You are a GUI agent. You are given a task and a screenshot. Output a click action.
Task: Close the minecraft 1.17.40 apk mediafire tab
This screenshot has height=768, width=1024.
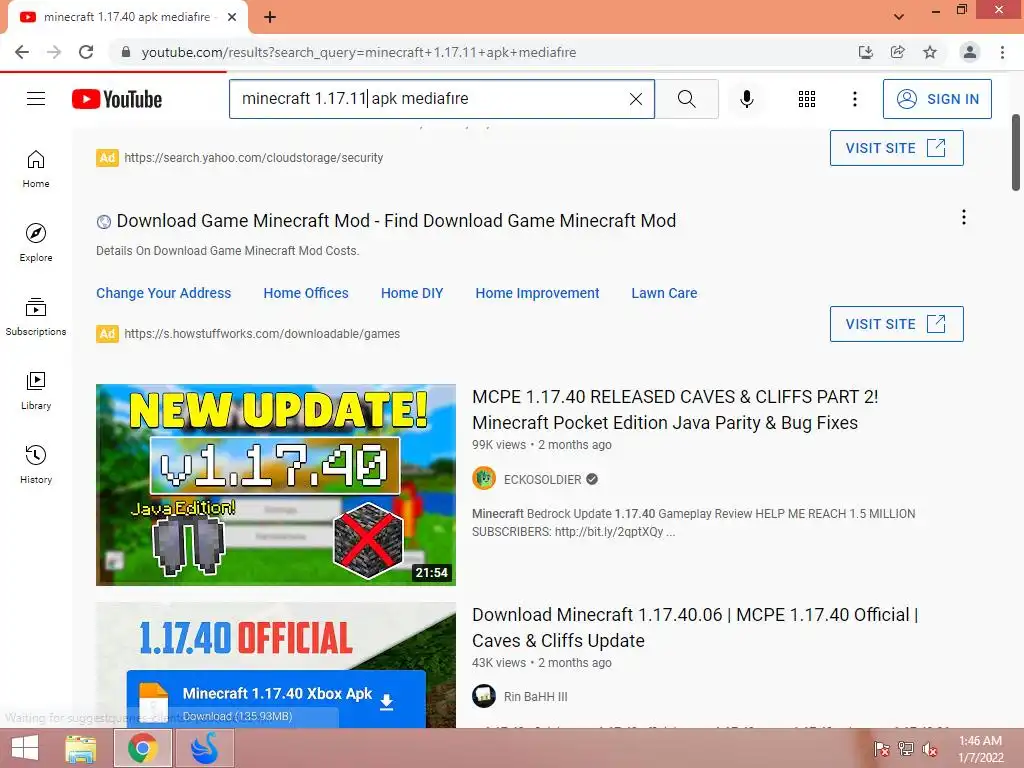232,17
